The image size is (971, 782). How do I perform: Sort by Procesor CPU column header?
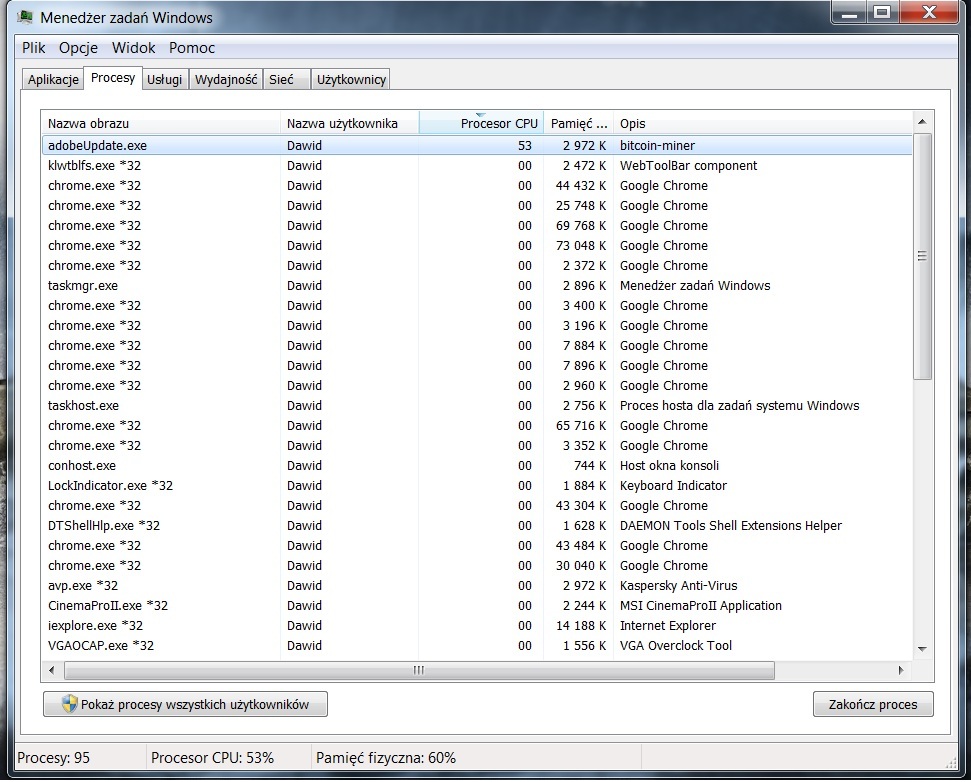[481, 123]
